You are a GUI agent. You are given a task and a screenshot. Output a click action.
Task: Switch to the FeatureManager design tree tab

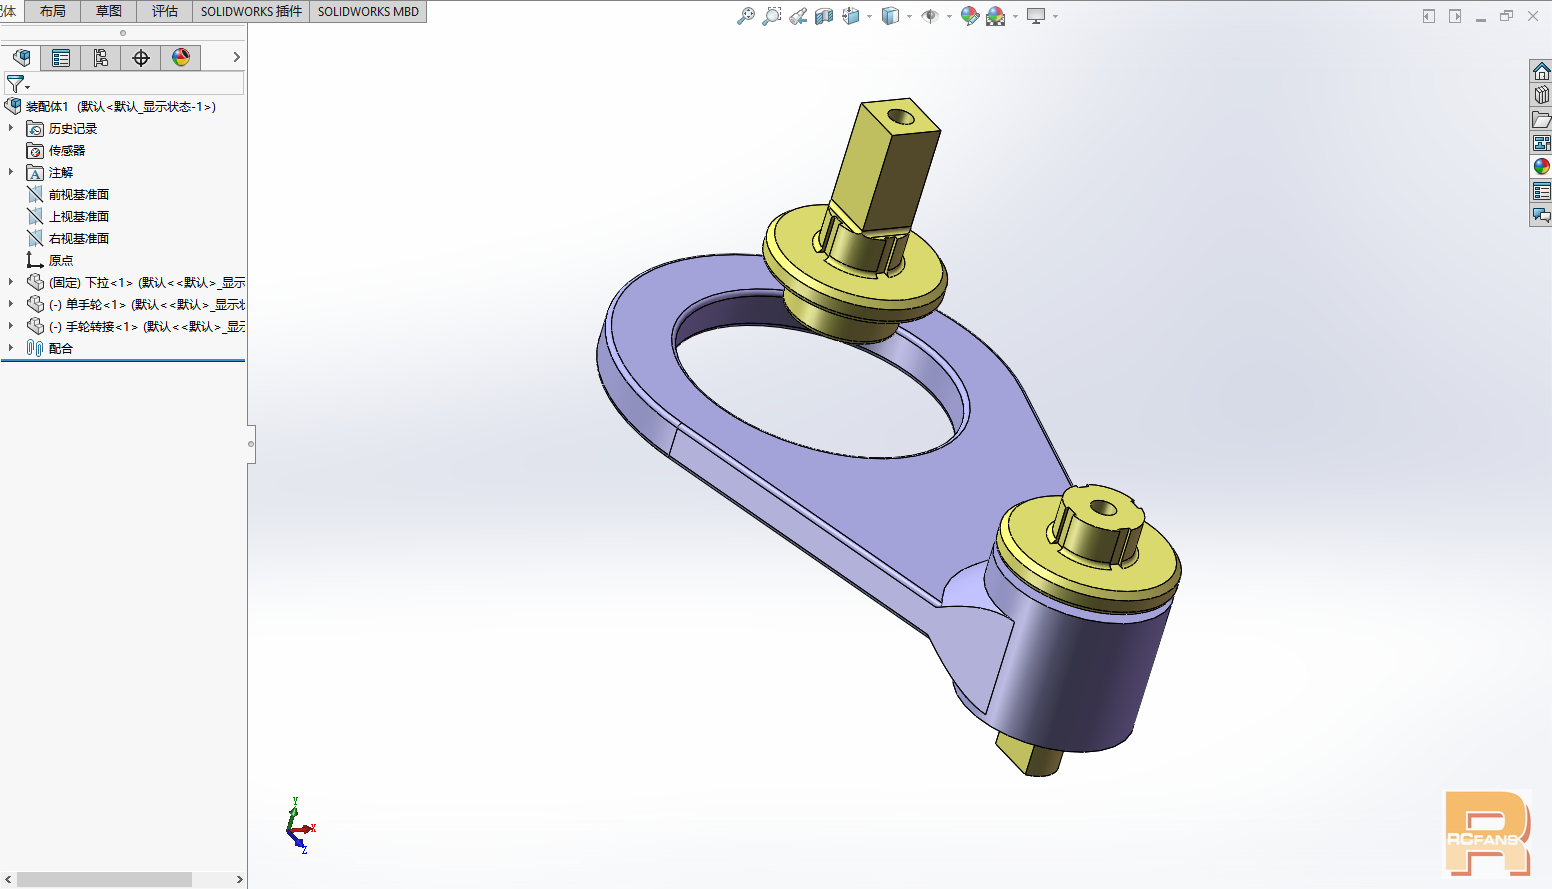[21, 58]
